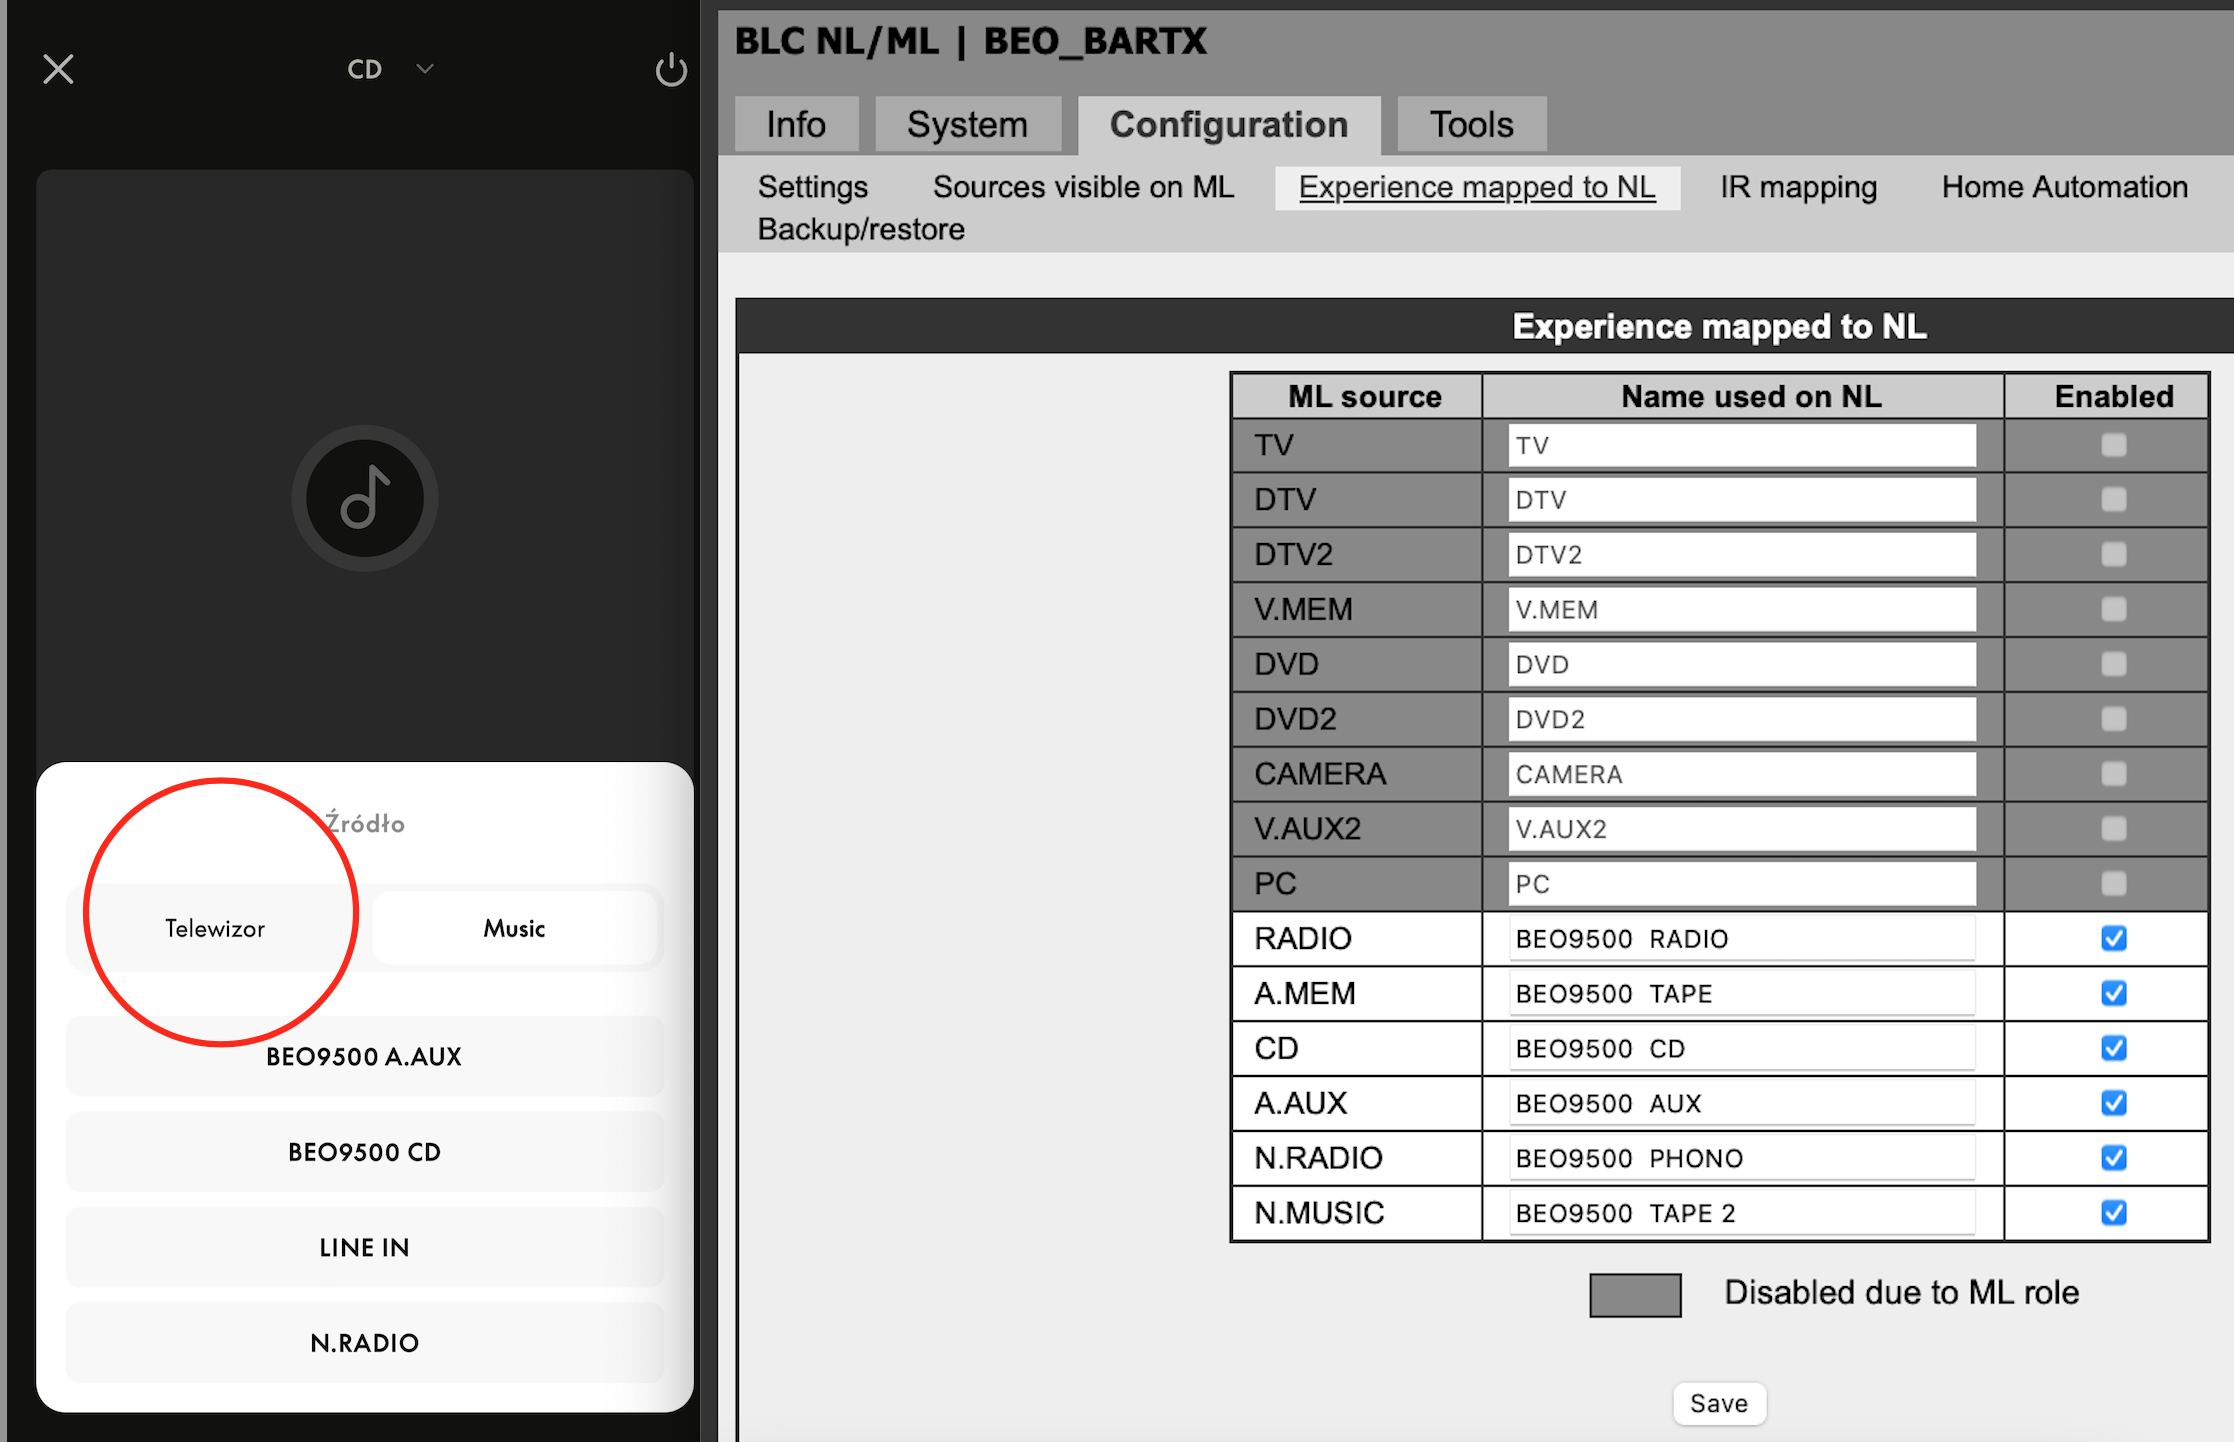Uncheck the A.AUX enabled checkbox
The height and width of the screenshot is (1442, 2234).
point(2113,1103)
